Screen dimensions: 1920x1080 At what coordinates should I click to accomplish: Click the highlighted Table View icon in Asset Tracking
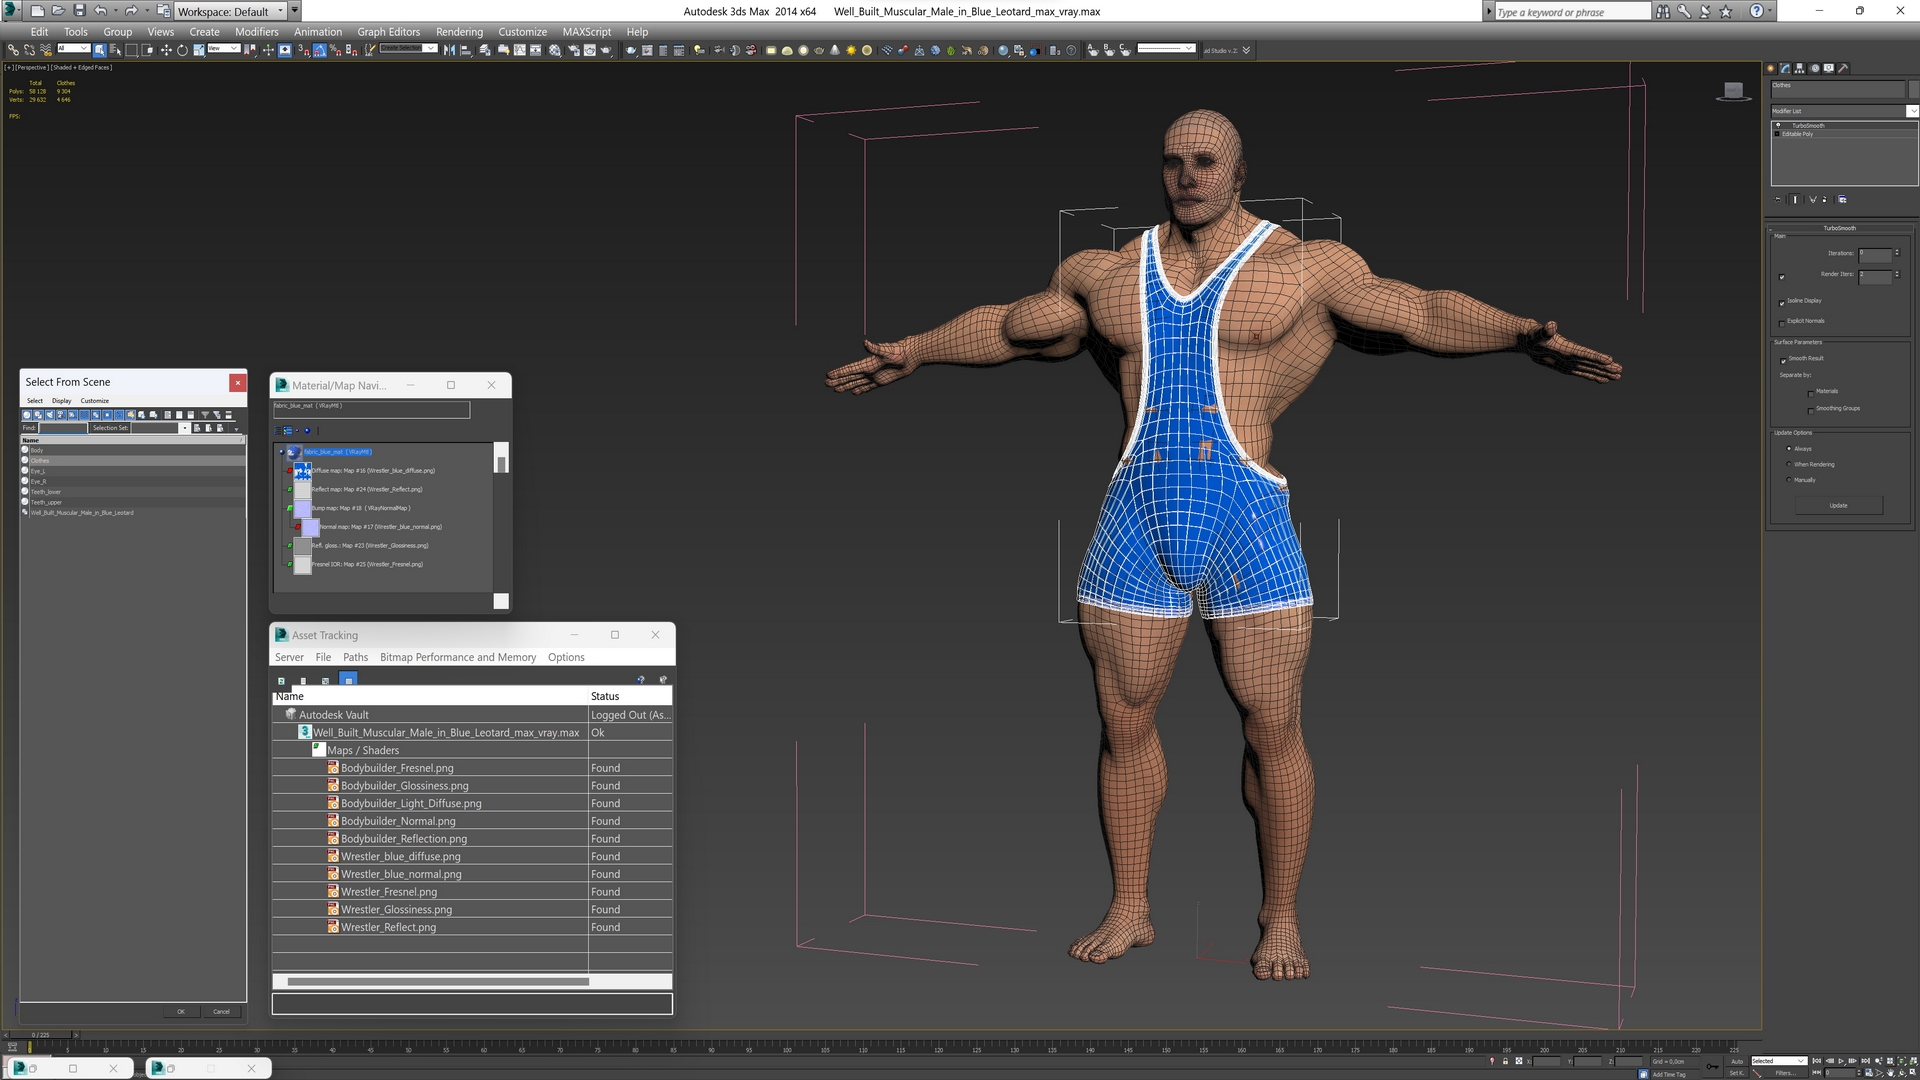click(x=348, y=679)
